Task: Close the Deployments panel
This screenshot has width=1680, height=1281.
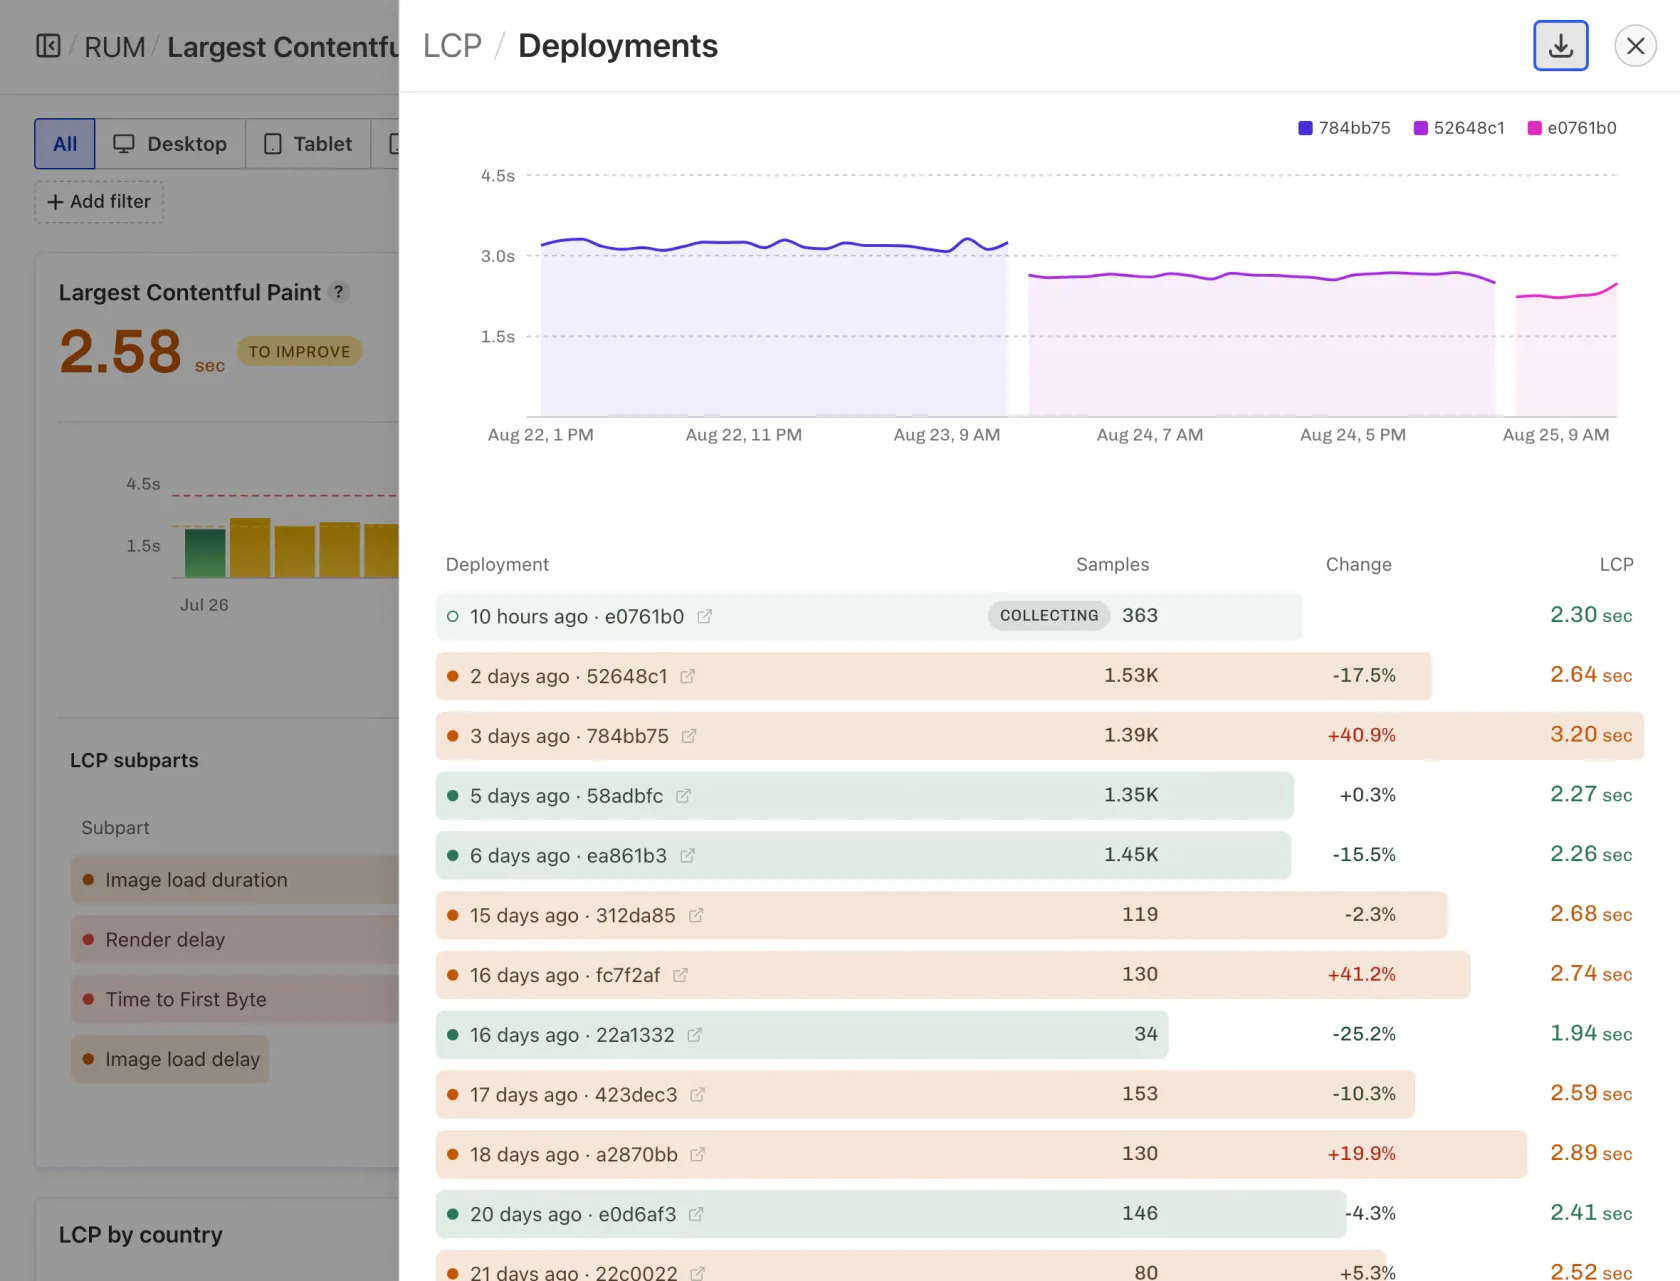Action: (x=1635, y=46)
